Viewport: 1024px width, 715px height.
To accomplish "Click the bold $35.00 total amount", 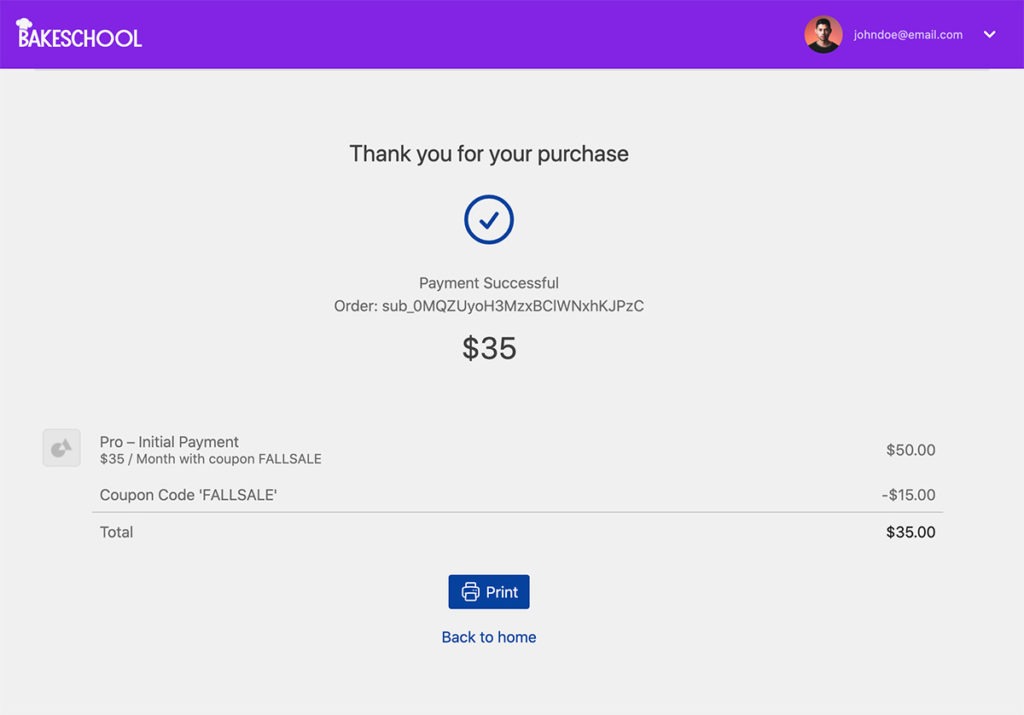I will coord(910,532).
